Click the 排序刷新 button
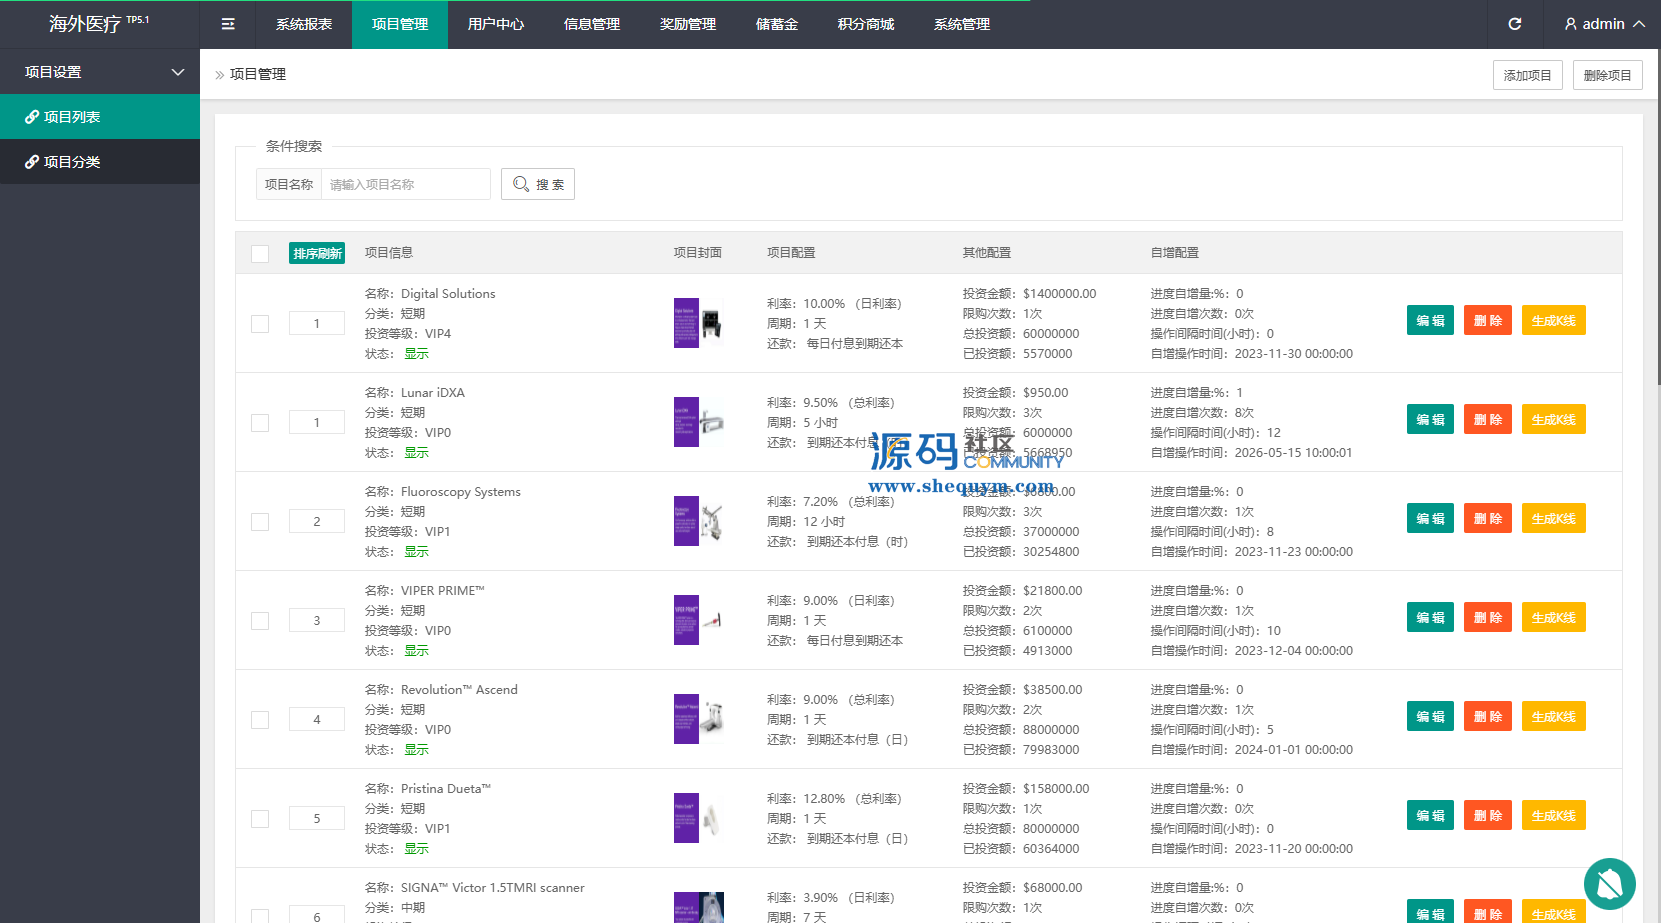The width and height of the screenshot is (1661, 923). [x=317, y=253]
